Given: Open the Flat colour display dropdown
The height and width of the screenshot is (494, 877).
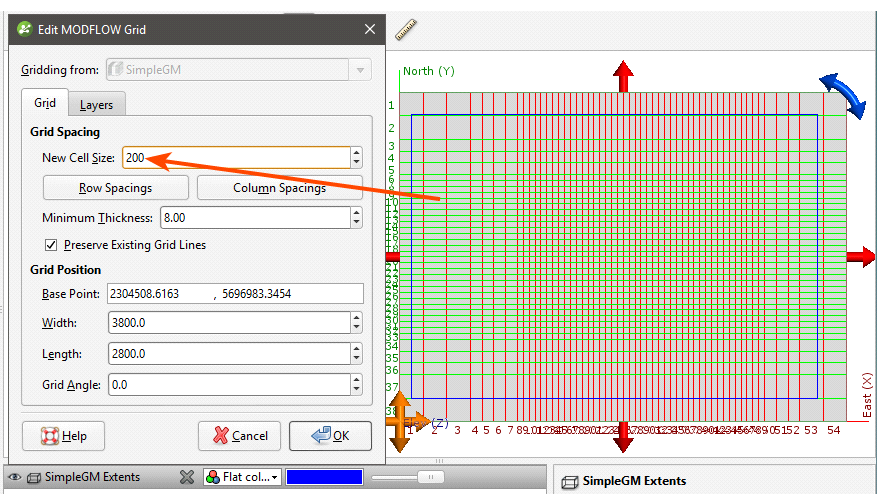Looking at the screenshot, I should coord(243,477).
